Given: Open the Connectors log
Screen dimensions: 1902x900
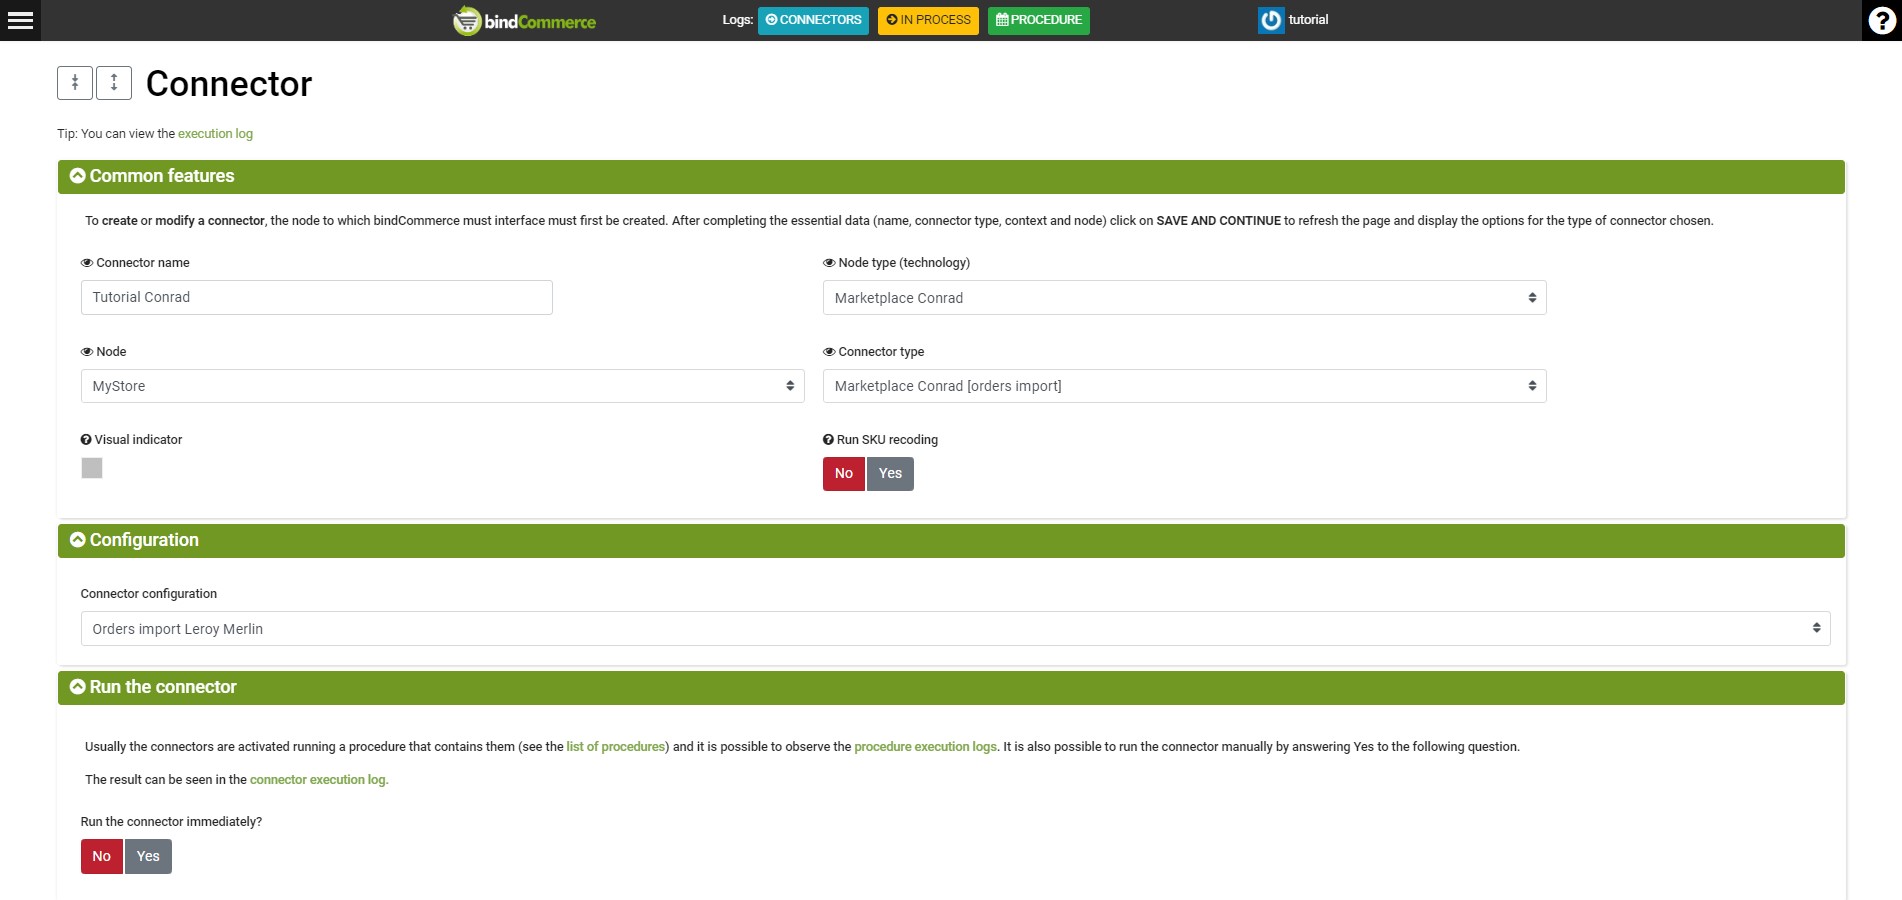Looking at the screenshot, I should [x=813, y=20].
